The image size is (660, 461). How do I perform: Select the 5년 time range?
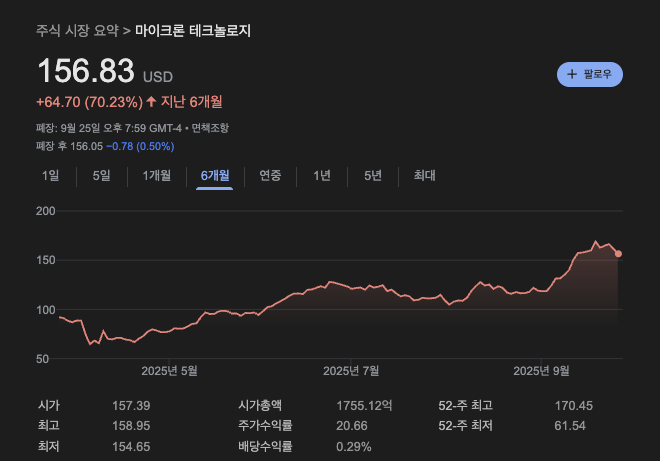372,176
